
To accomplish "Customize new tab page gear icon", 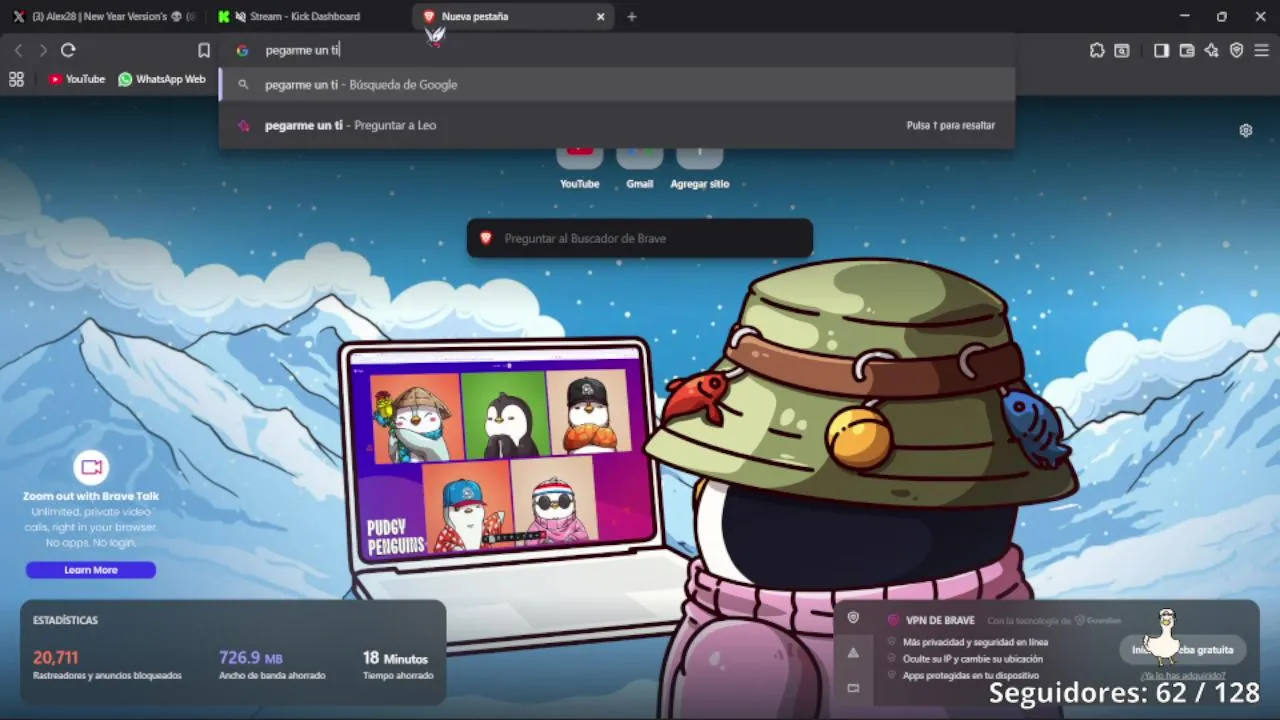I will (x=1246, y=131).
